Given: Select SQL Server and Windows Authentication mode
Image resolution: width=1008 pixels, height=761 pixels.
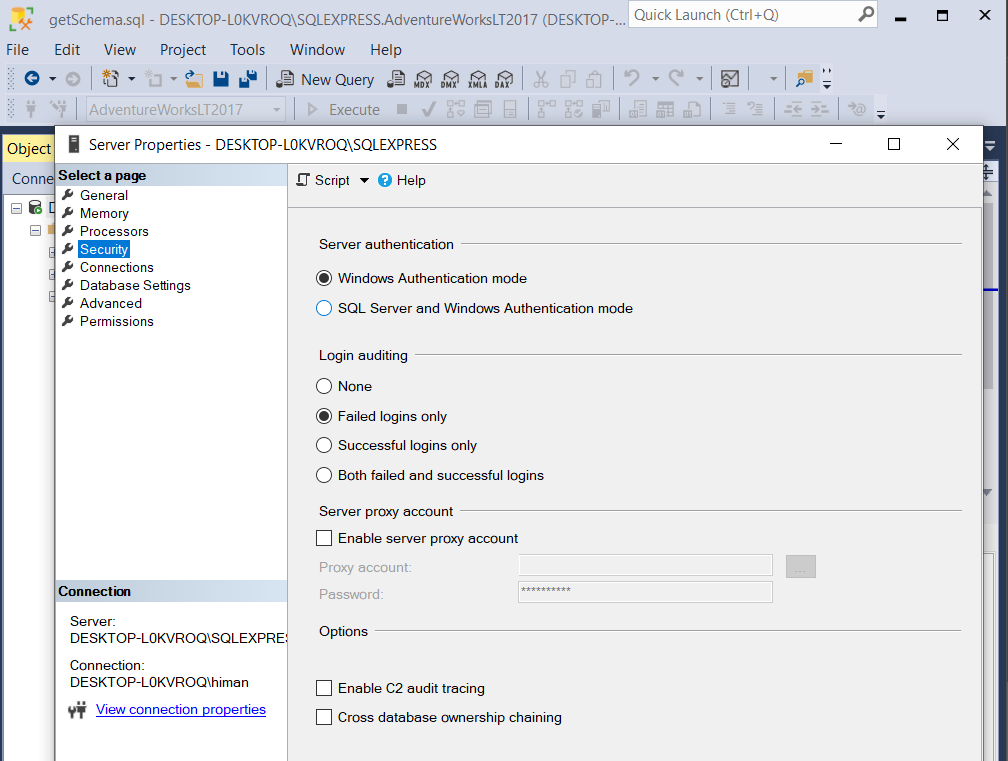Looking at the screenshot, I should (324, 309).
